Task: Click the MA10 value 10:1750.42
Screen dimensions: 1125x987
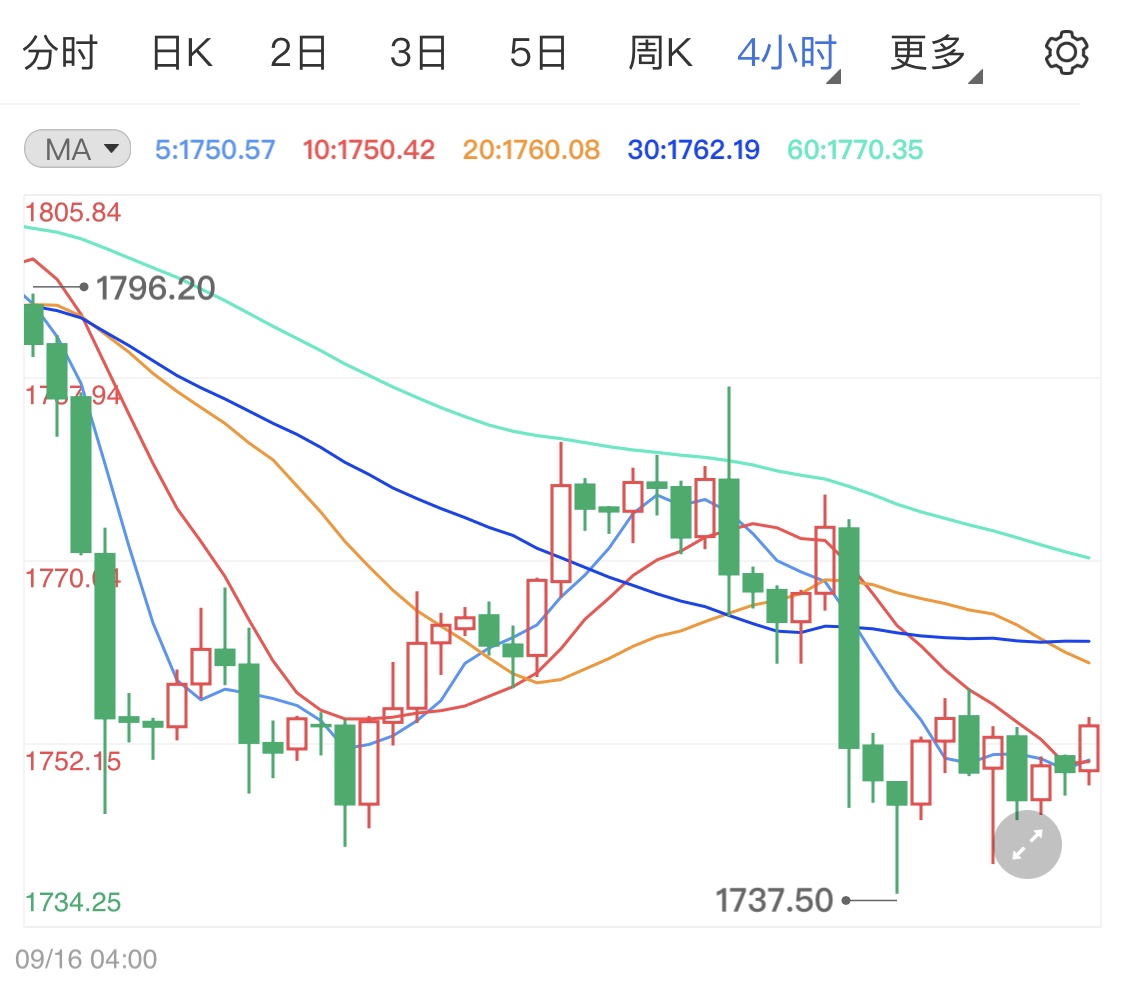Action: [369, 150]
